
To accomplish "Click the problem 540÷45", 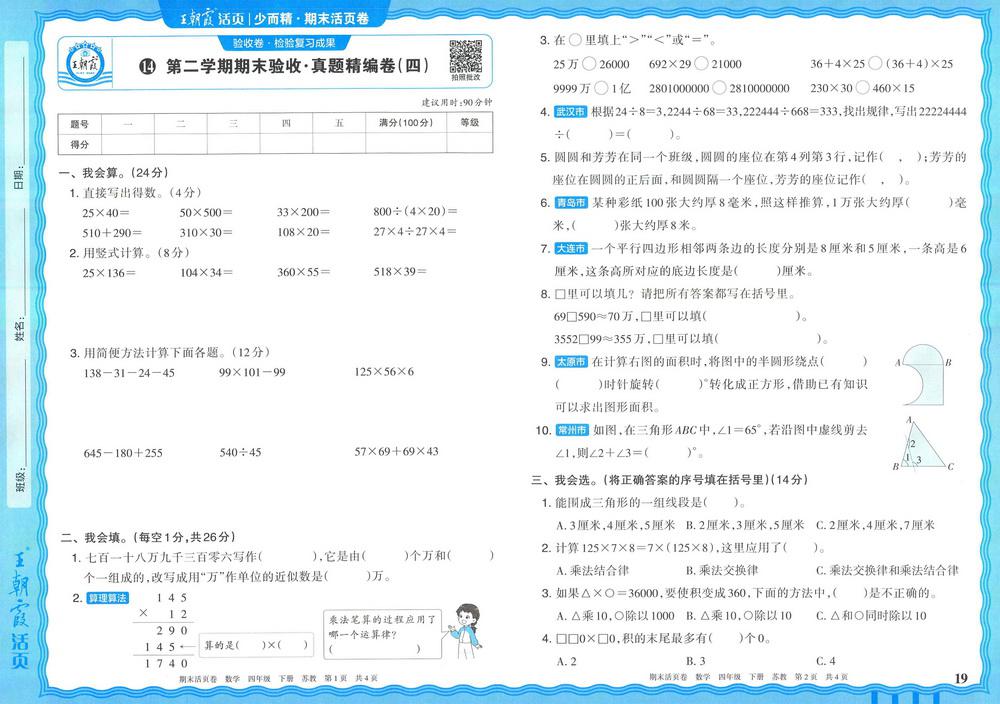I will click(240, 453).
